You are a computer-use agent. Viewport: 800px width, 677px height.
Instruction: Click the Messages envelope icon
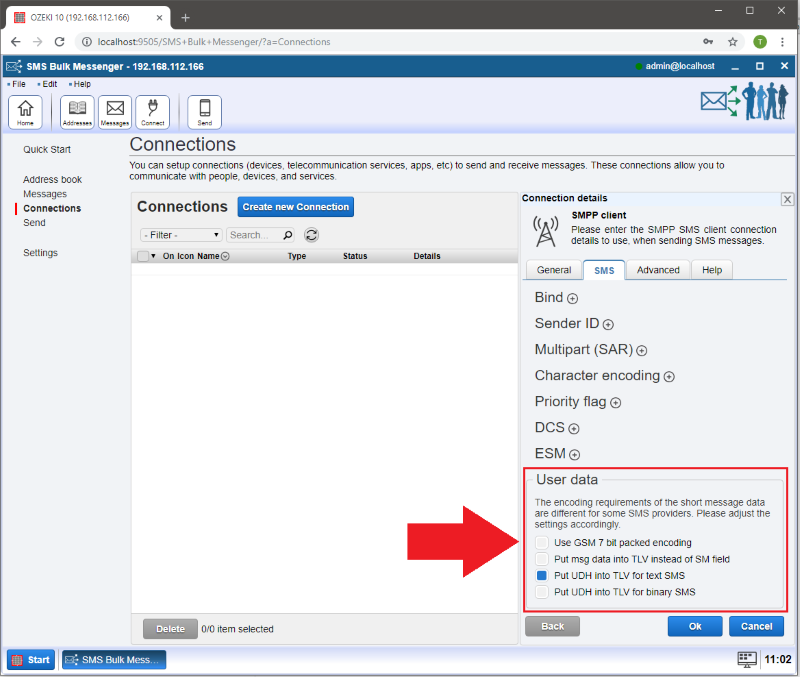pyautogui.click(x=115, y=111)
